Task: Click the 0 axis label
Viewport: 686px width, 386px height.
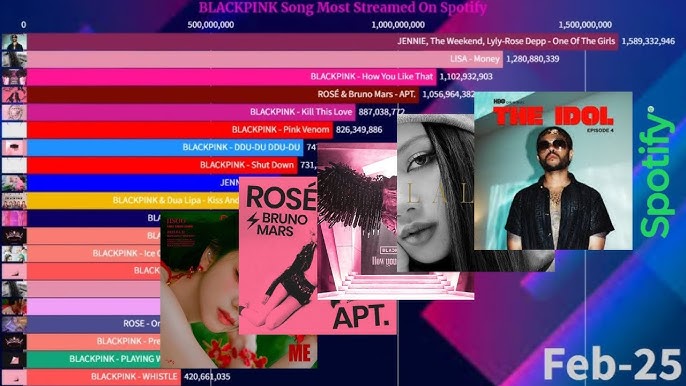Action: tap(24, 25)
